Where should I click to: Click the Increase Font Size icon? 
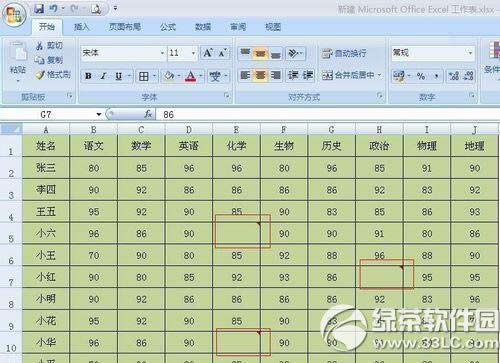(208, 53)
